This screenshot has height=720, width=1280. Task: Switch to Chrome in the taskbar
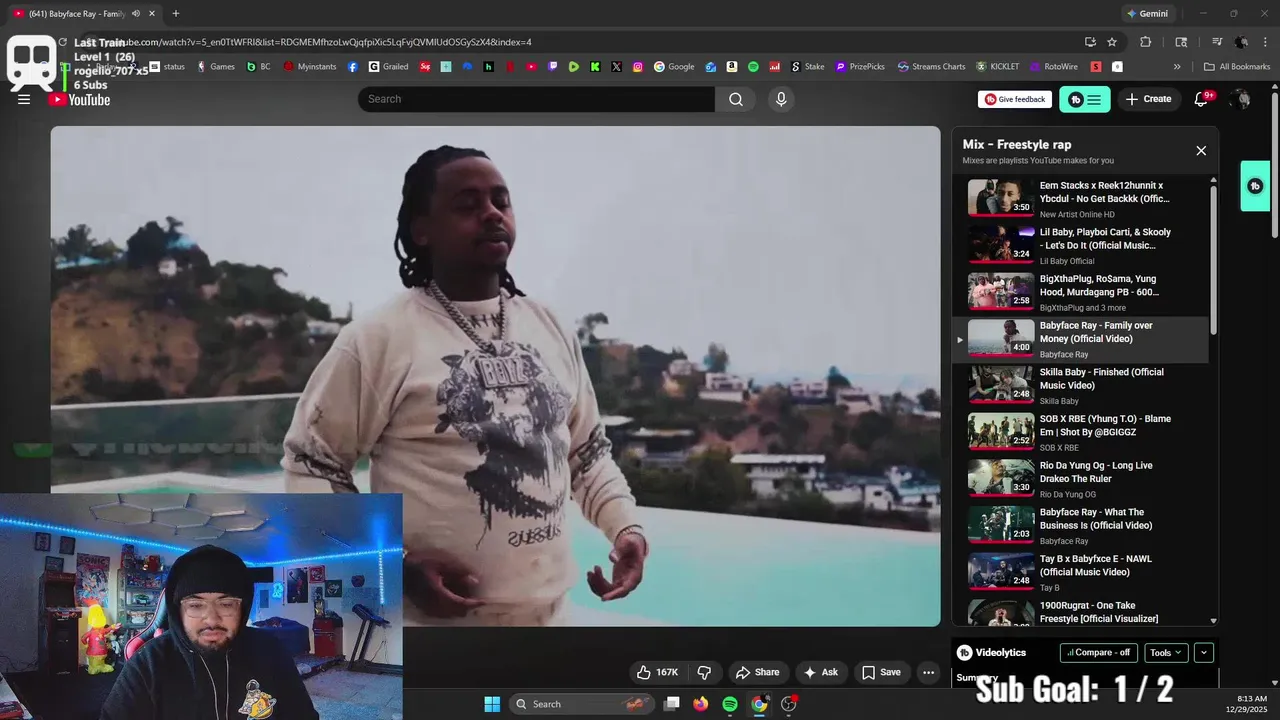click(759, 704)
